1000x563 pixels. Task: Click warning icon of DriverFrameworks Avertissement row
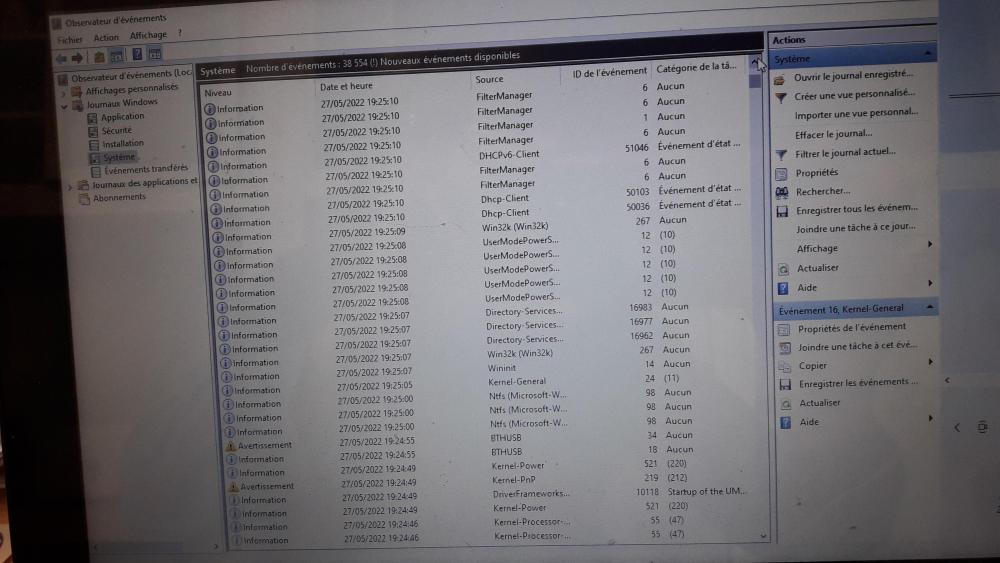pyautogui.click(x=233, y=487)
